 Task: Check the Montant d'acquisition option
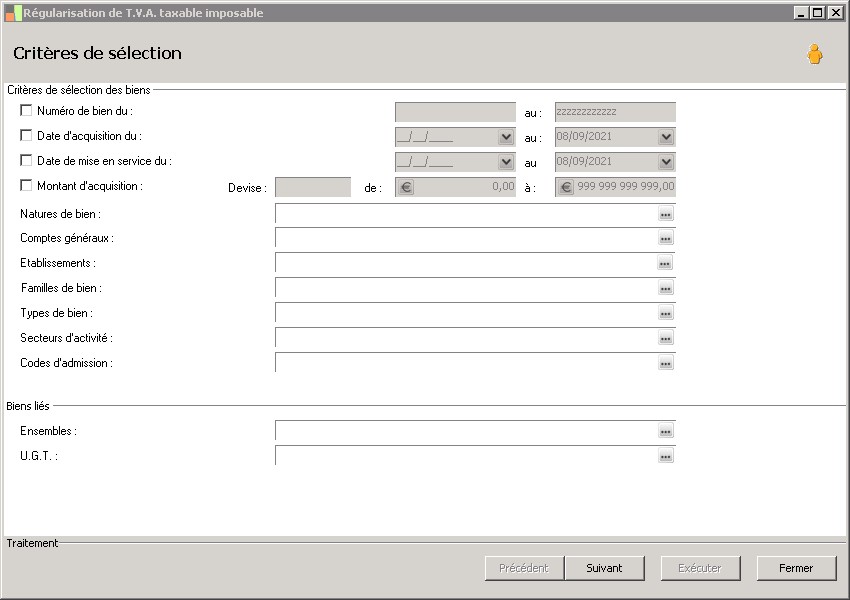[26, 185]
